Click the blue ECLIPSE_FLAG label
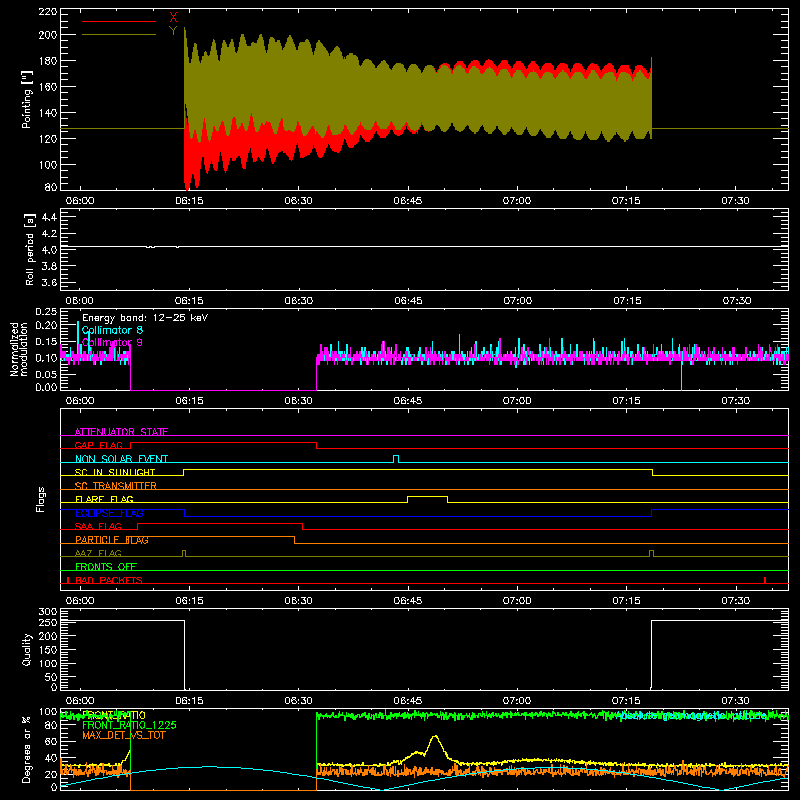The width and height of the screenshot is (800, 800). [109, 513]
